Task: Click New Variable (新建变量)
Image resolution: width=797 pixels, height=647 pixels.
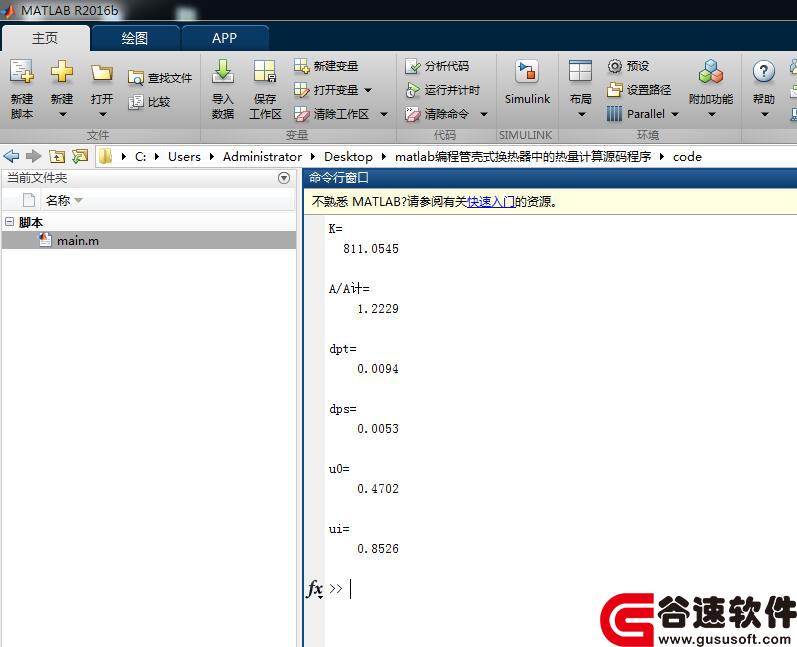Action: (x=326, y=66)
